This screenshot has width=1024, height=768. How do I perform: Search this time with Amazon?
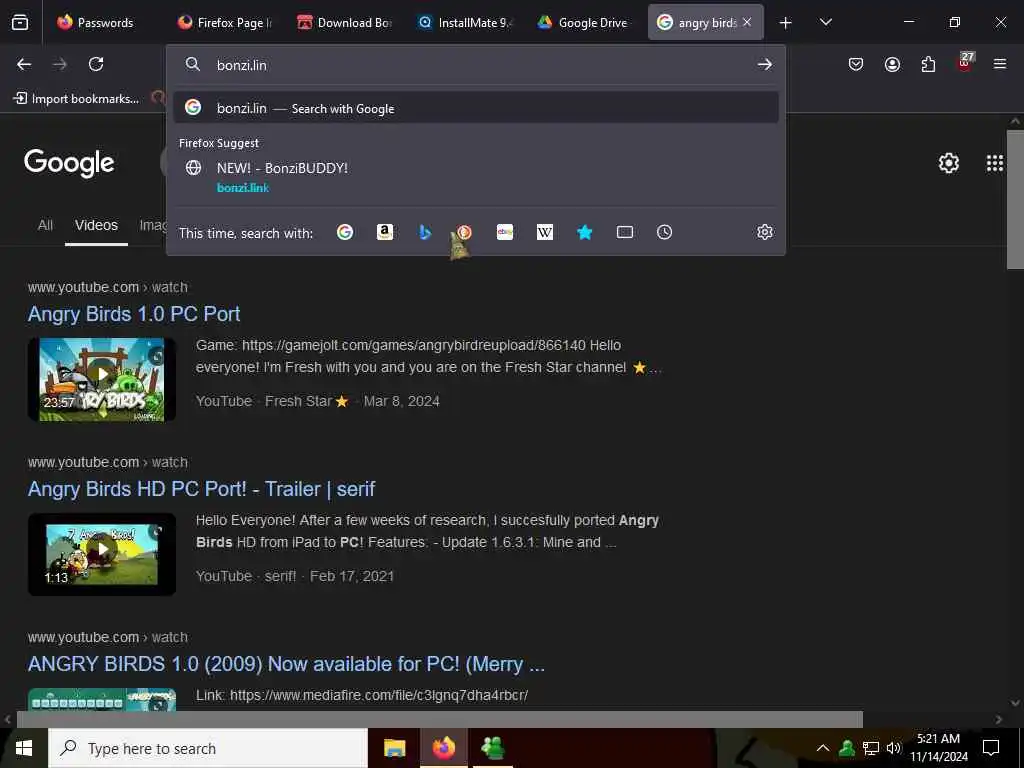(x=385, y=232)
